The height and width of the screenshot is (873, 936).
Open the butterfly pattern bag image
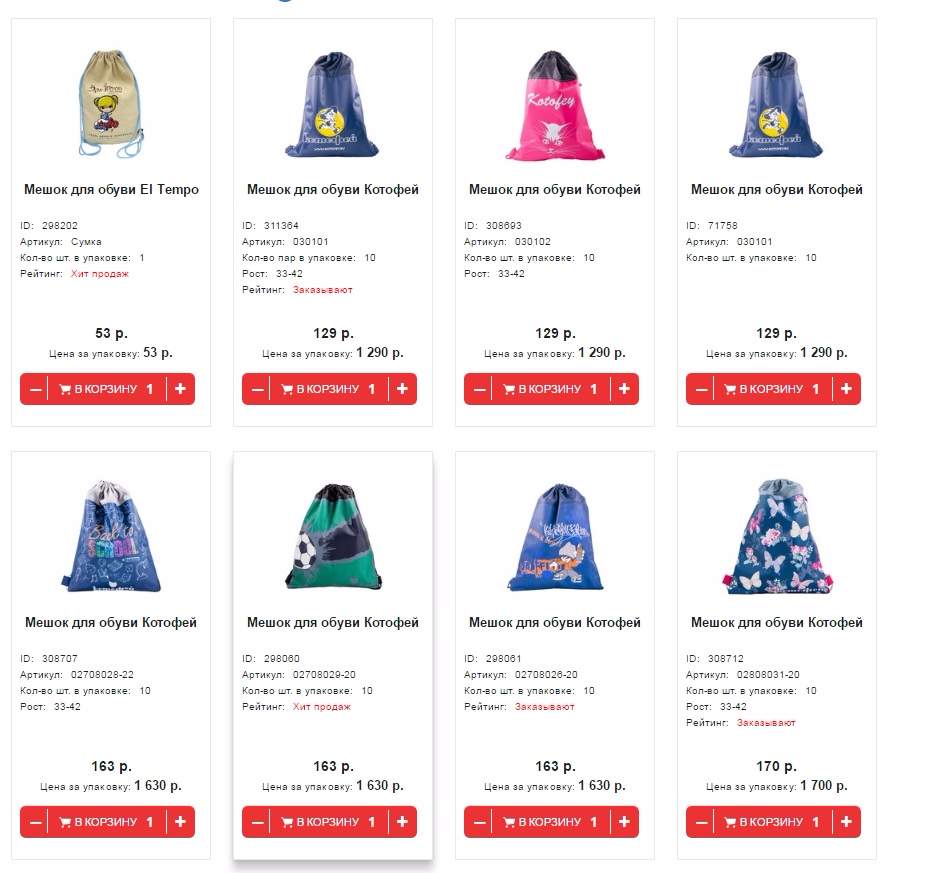coord(777,536)
